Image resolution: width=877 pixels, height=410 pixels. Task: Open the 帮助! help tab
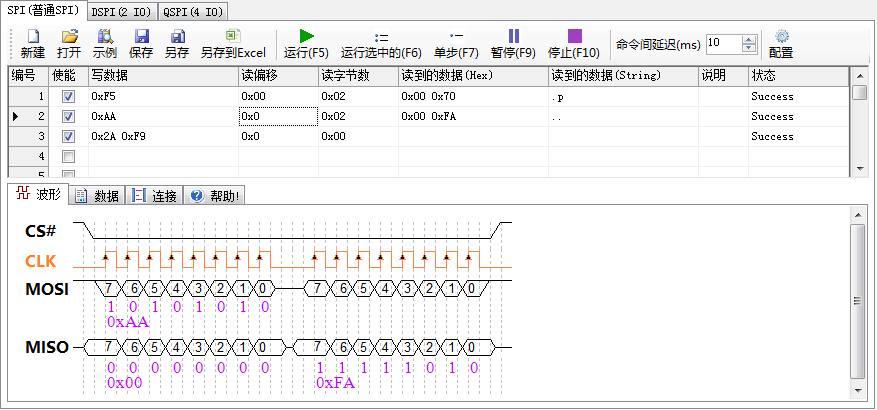[215, 196]
